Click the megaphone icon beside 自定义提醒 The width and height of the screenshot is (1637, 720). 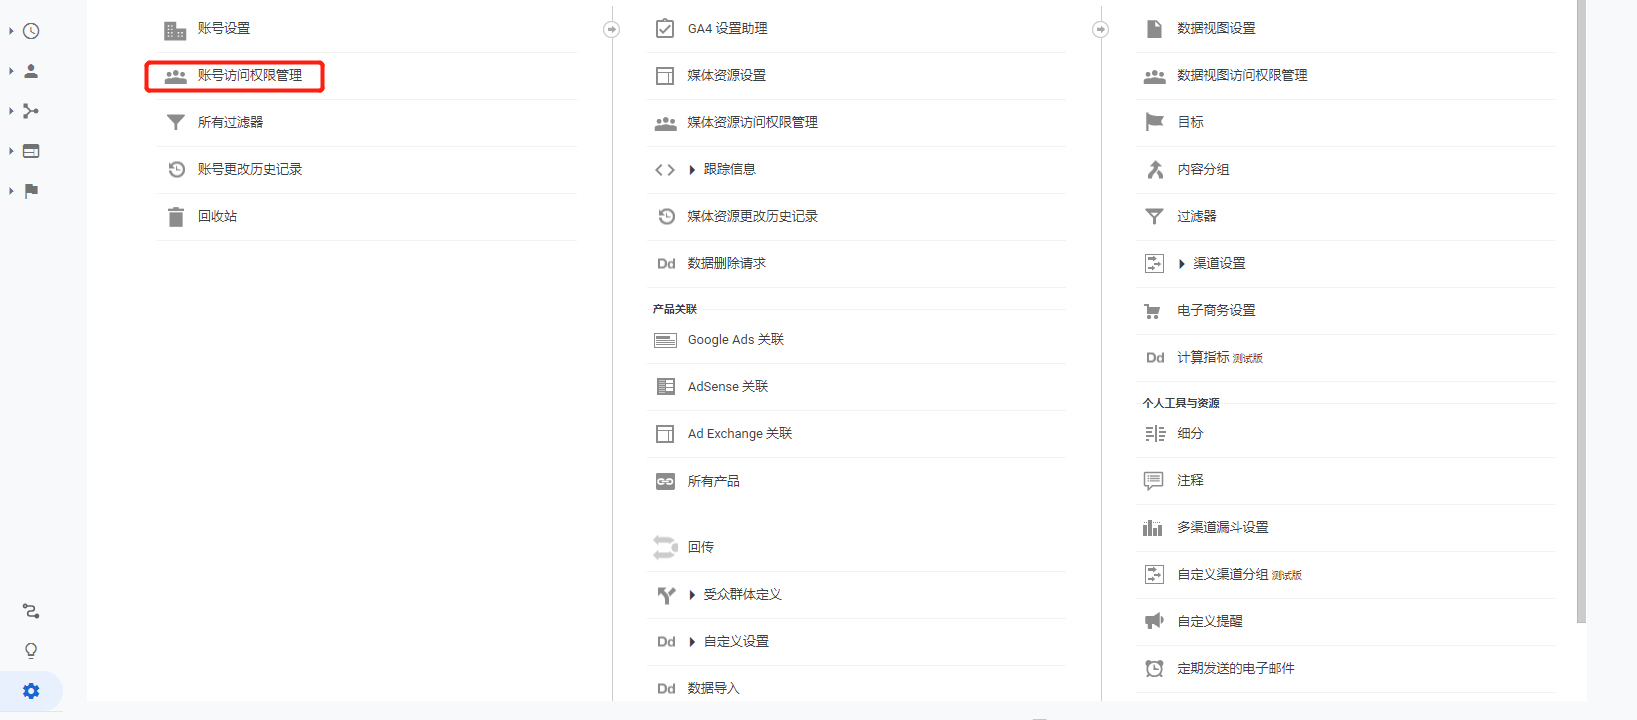click(x=1154, y=621)
